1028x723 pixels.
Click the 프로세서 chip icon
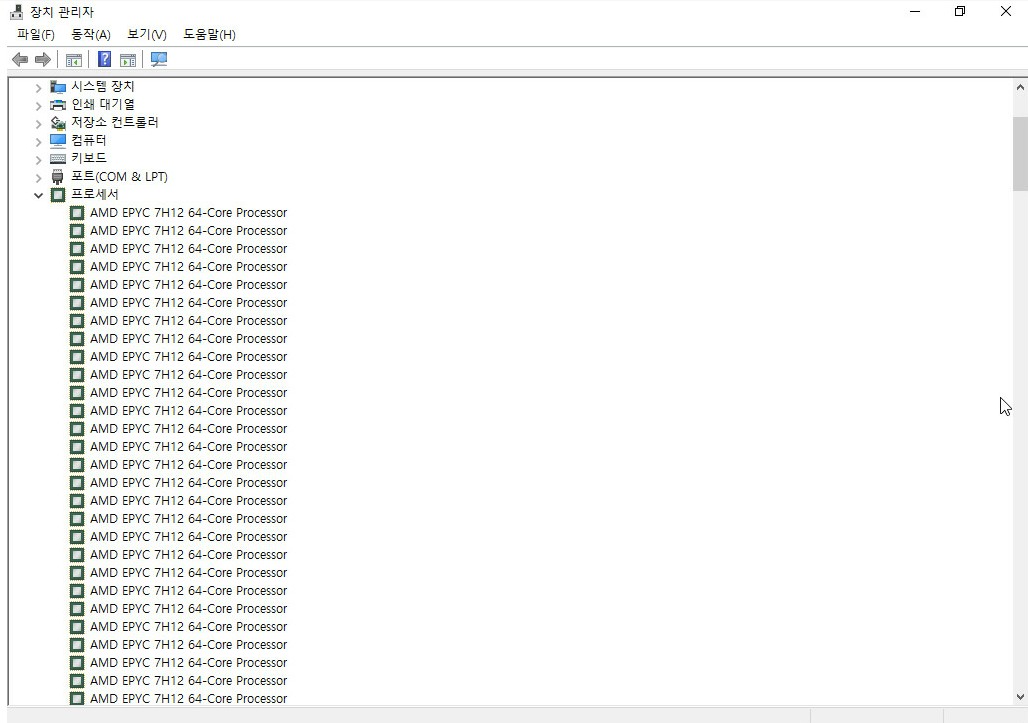click(x=58, y=195)
